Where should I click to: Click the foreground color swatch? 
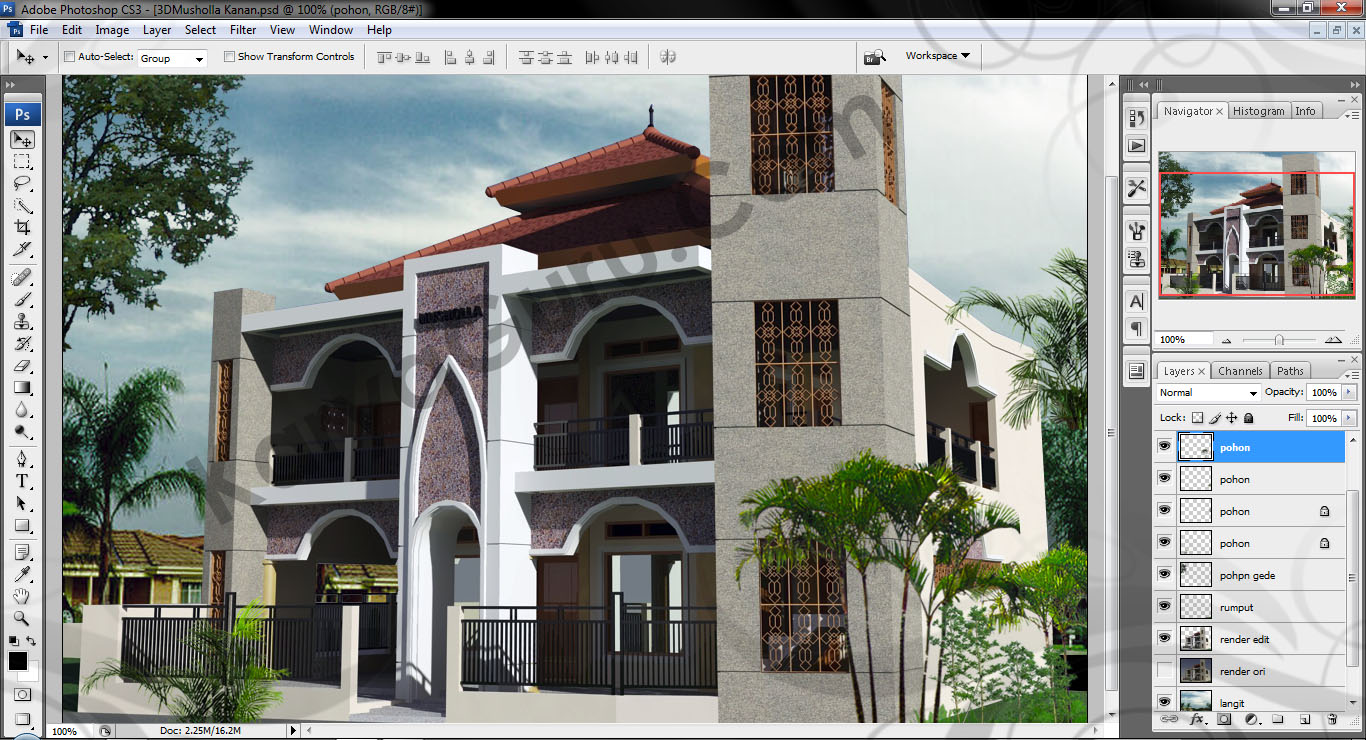tap(18, 661)
